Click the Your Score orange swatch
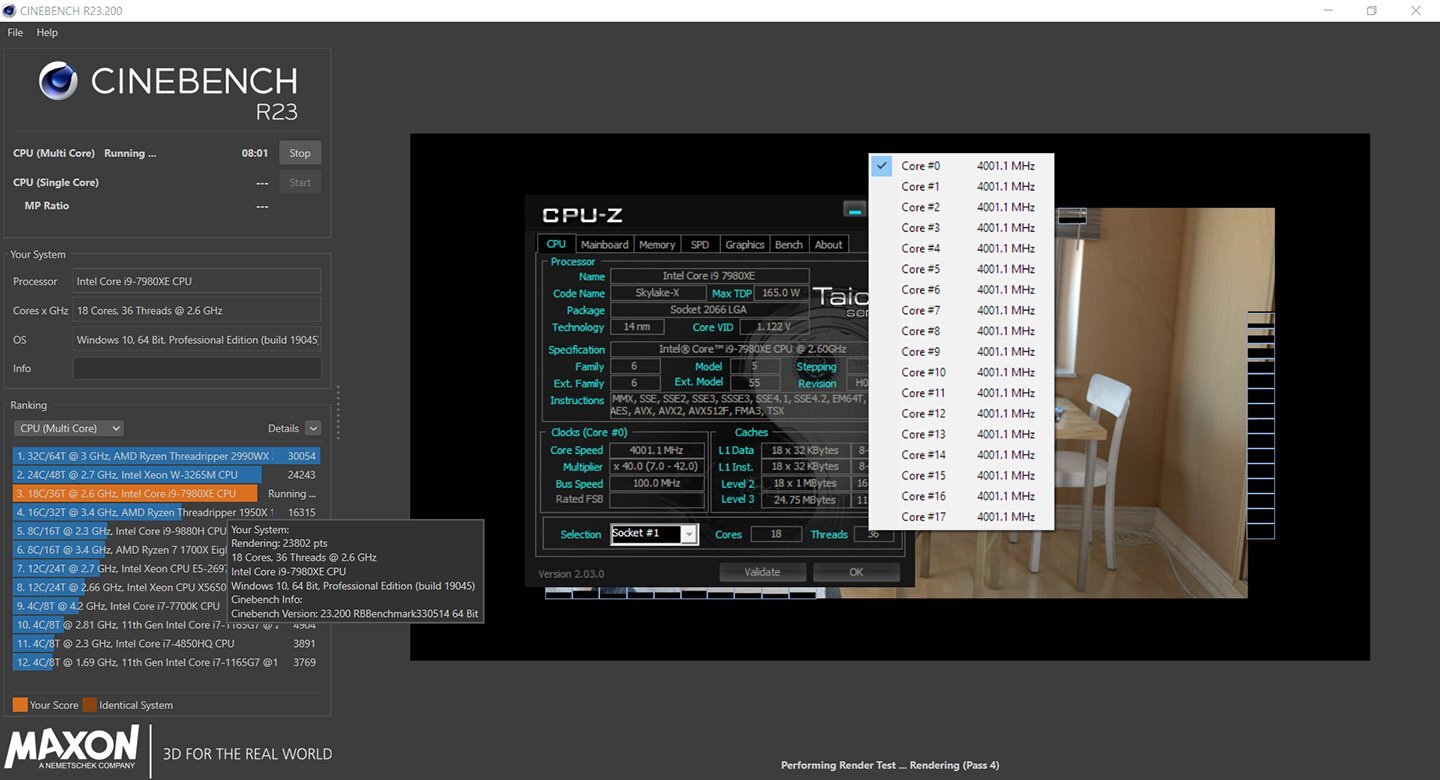This screenshot has height=780, width=1440. pyautogui.click(x=20, y=705)
